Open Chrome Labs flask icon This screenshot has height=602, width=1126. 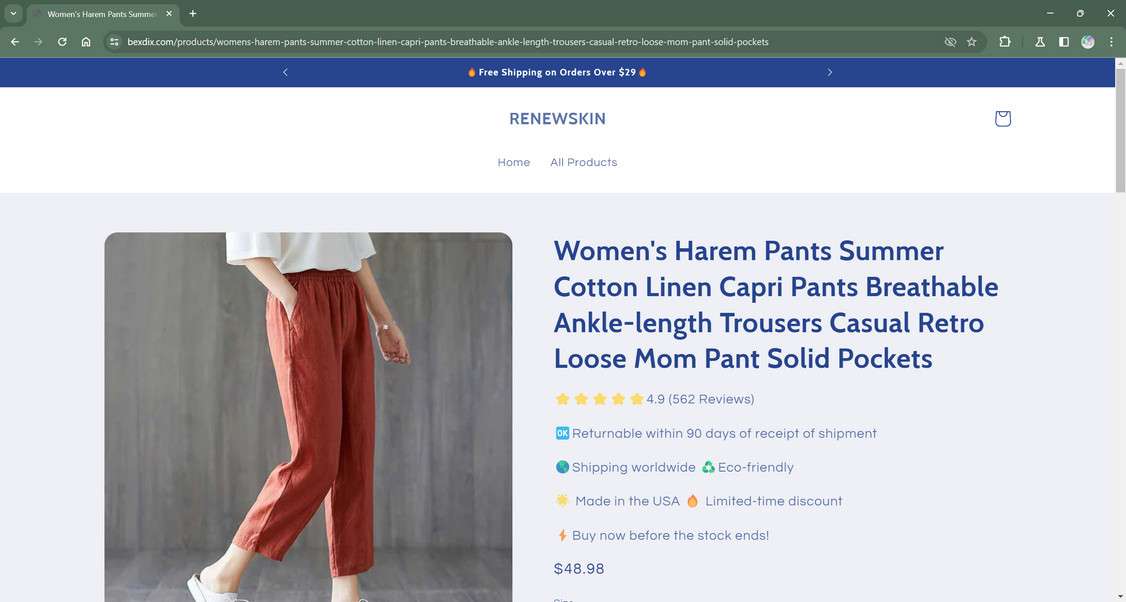point(1039,42)
